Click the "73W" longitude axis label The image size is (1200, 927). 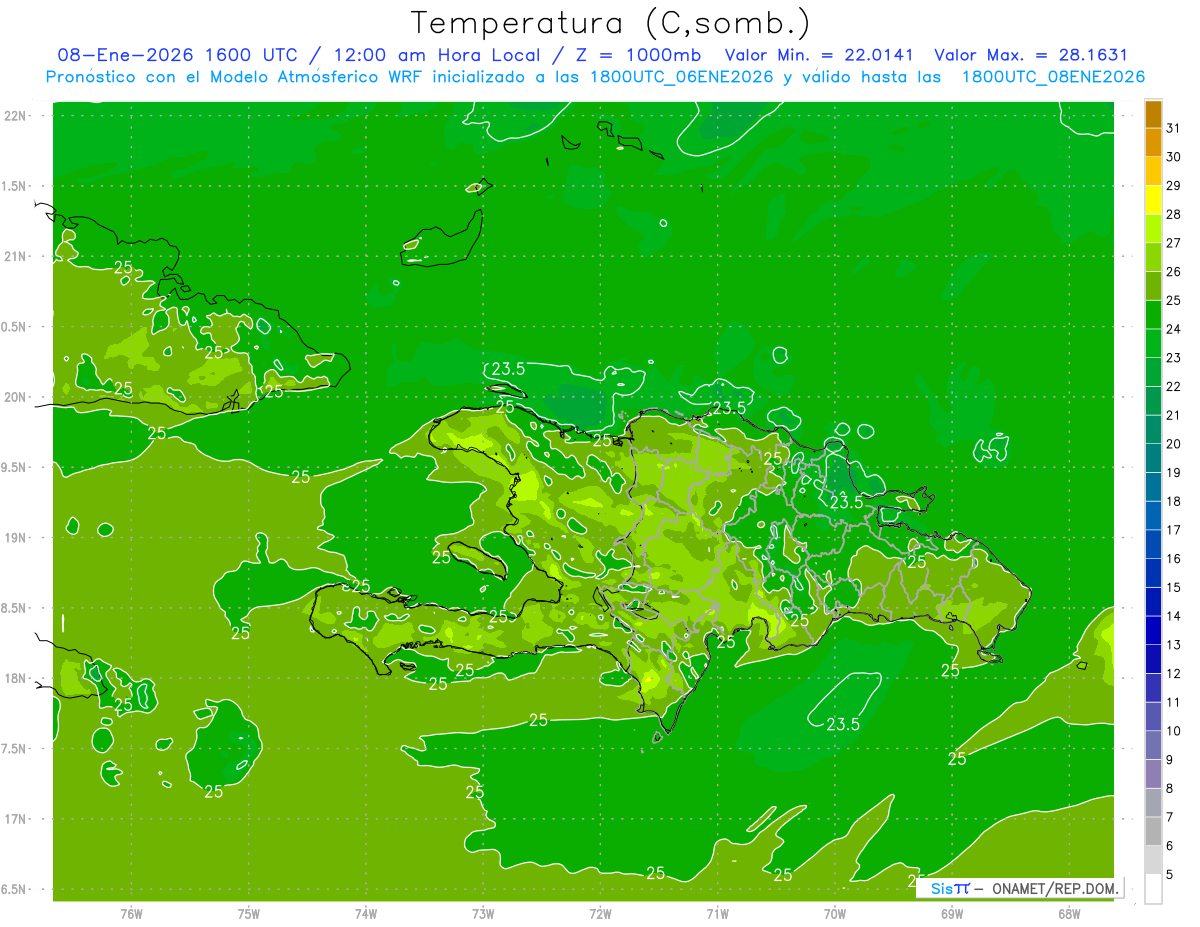483,913
